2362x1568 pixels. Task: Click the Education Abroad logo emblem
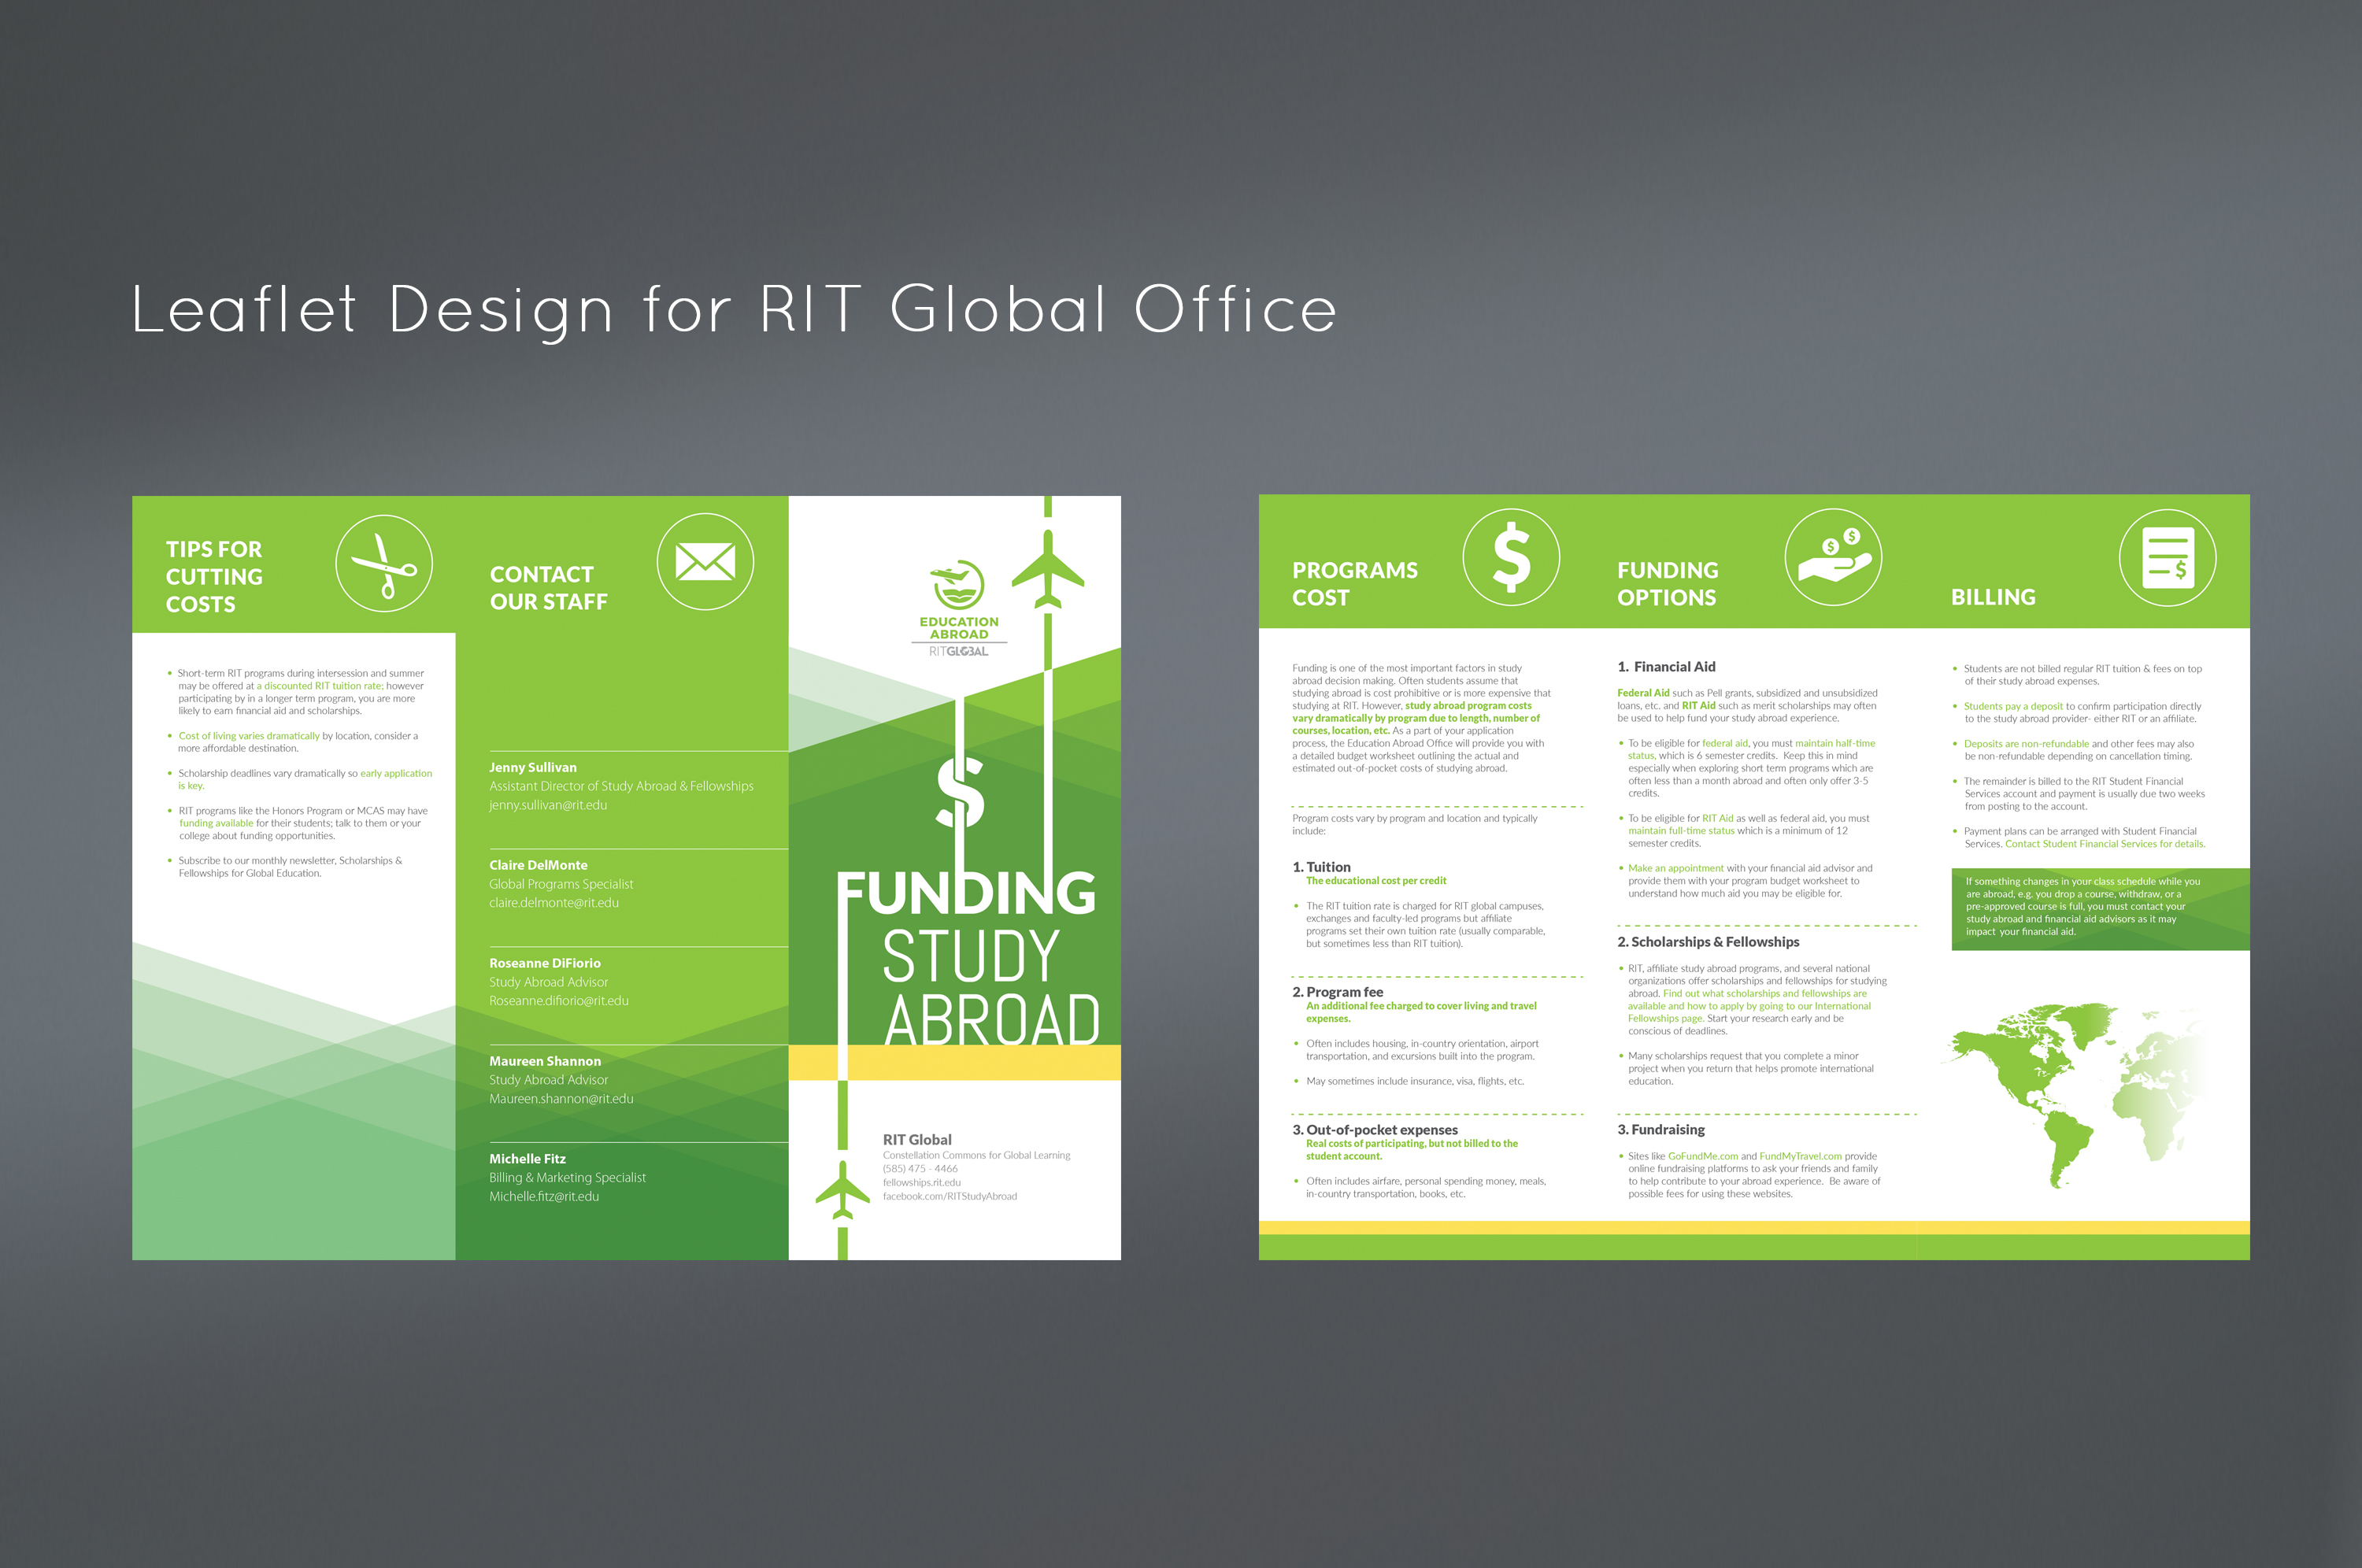coord(958,586)
